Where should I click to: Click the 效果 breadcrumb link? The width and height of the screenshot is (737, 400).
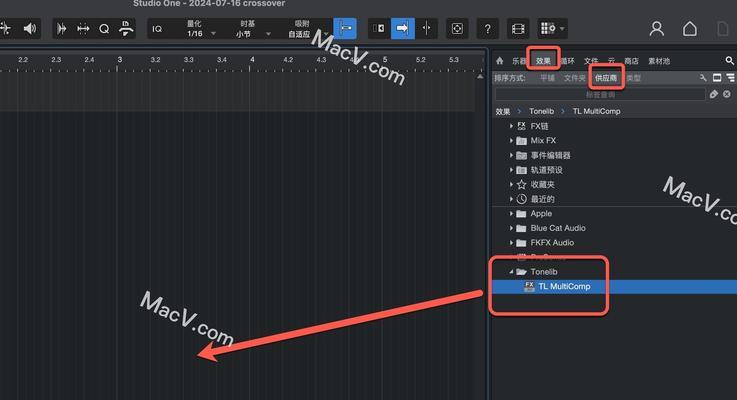503,111
